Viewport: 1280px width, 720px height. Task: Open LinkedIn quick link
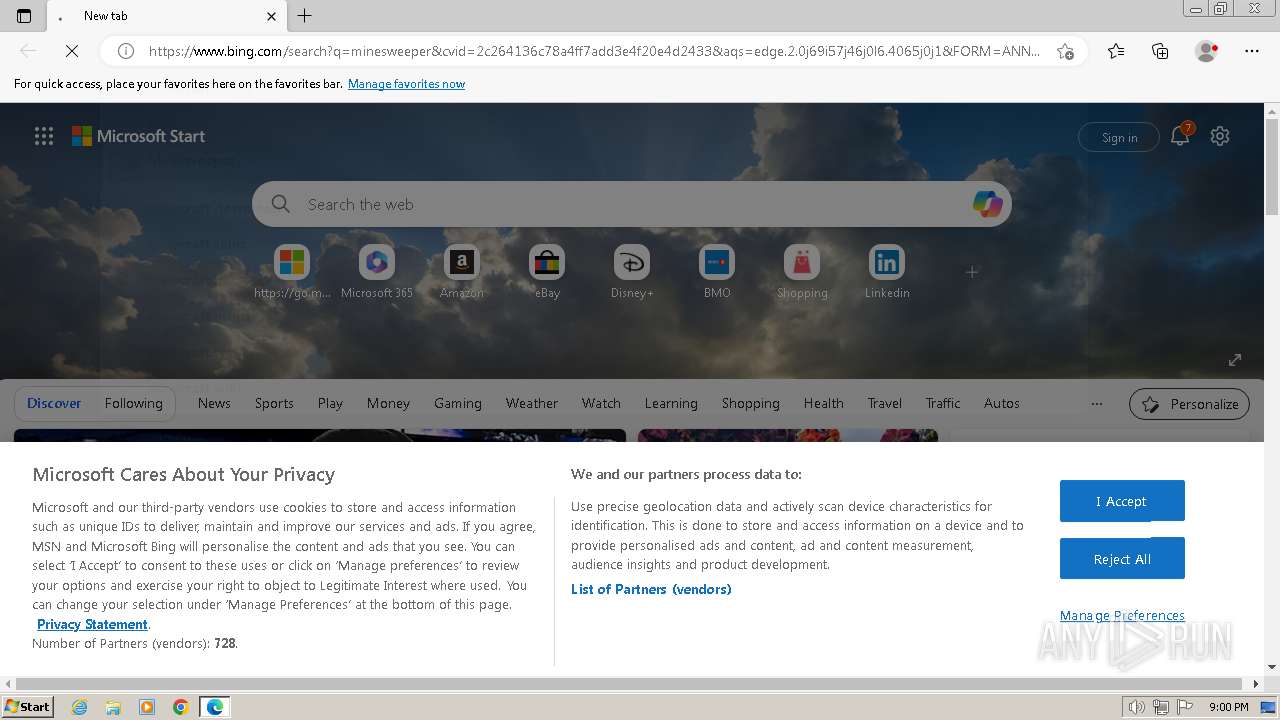click(887, 272)
